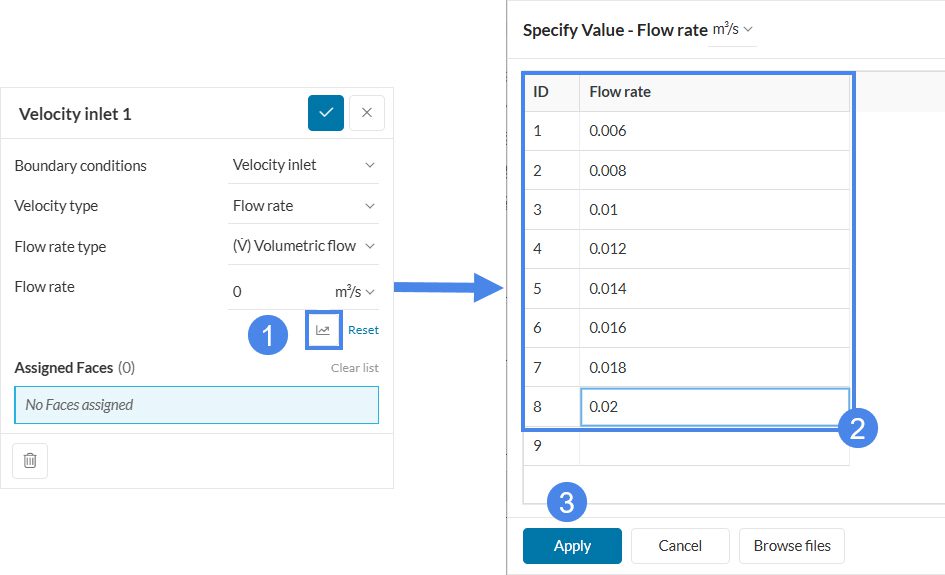Select the empty Flow rate cell in row 9
Image resolution: width=945 pixels, height=575 pixels.
(714, 446)
